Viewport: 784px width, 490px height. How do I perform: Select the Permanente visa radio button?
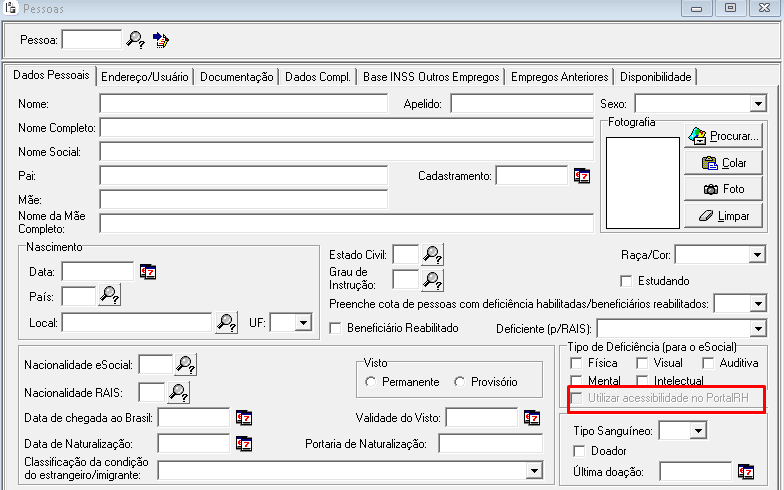[x=371, y=382]
